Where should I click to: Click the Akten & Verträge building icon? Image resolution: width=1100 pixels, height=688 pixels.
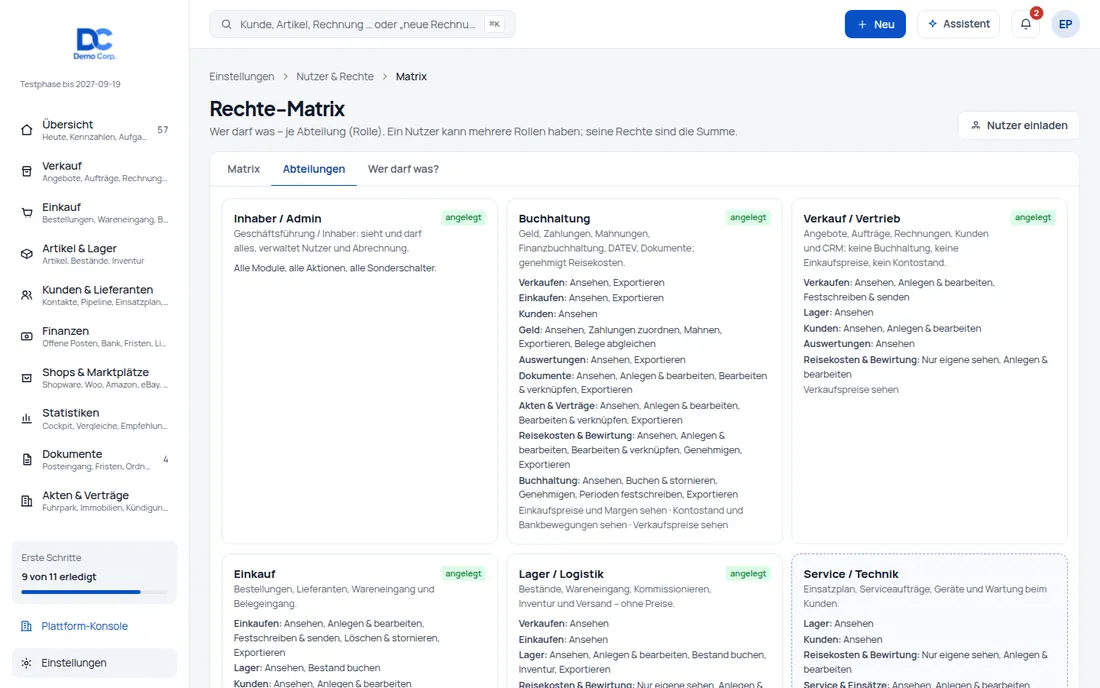tap(27, 501)
